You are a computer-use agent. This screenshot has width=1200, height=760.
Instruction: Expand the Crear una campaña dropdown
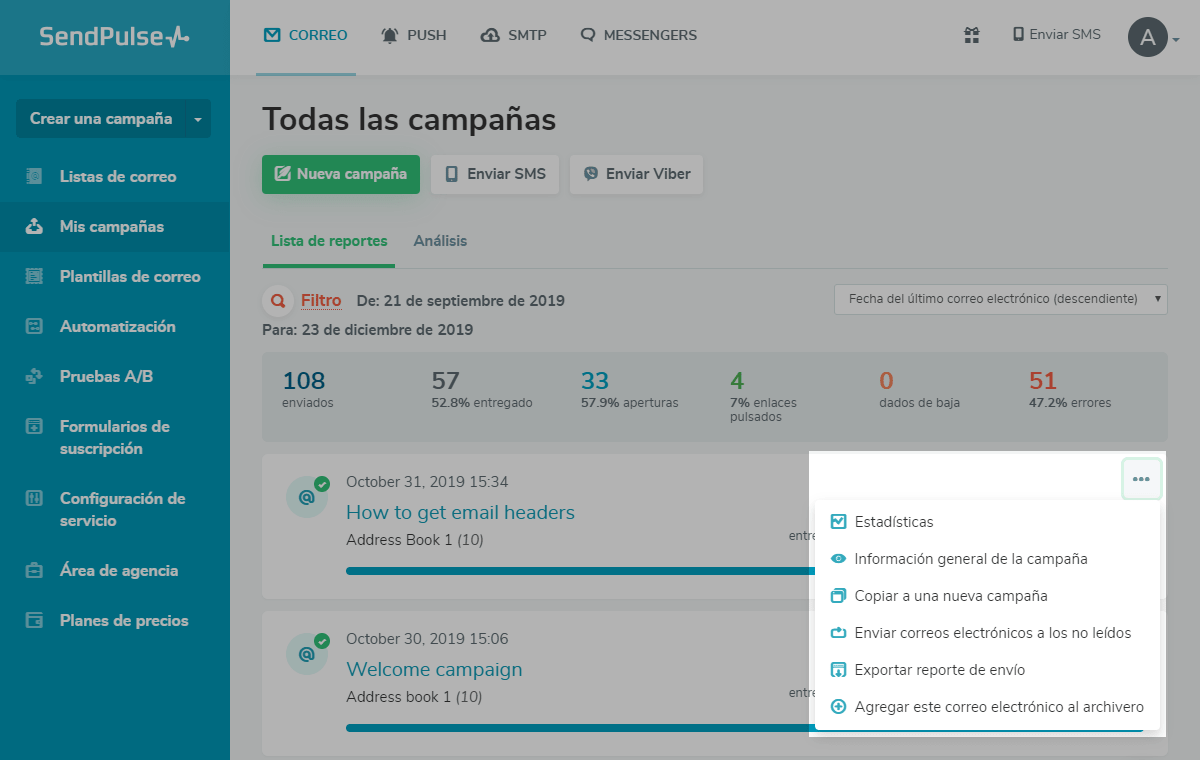pos(197,119)
